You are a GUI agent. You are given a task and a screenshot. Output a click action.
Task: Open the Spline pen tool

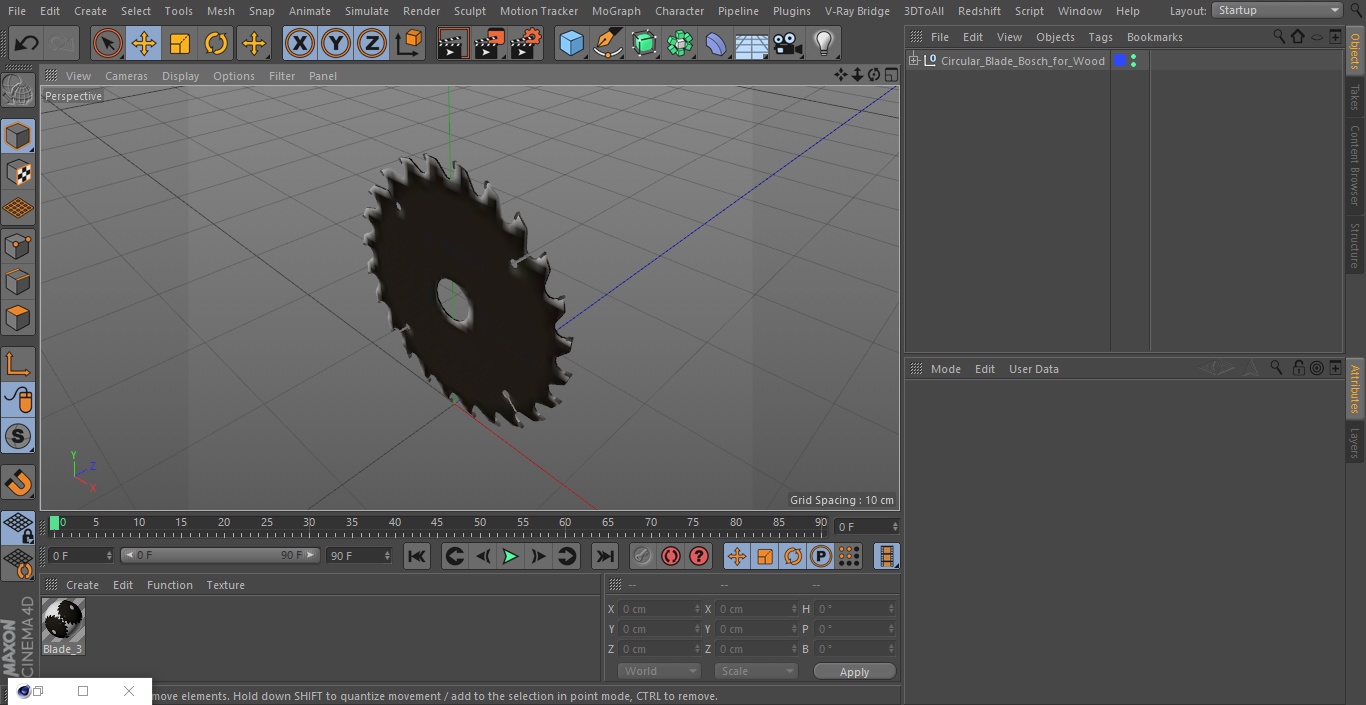[607, 44]
